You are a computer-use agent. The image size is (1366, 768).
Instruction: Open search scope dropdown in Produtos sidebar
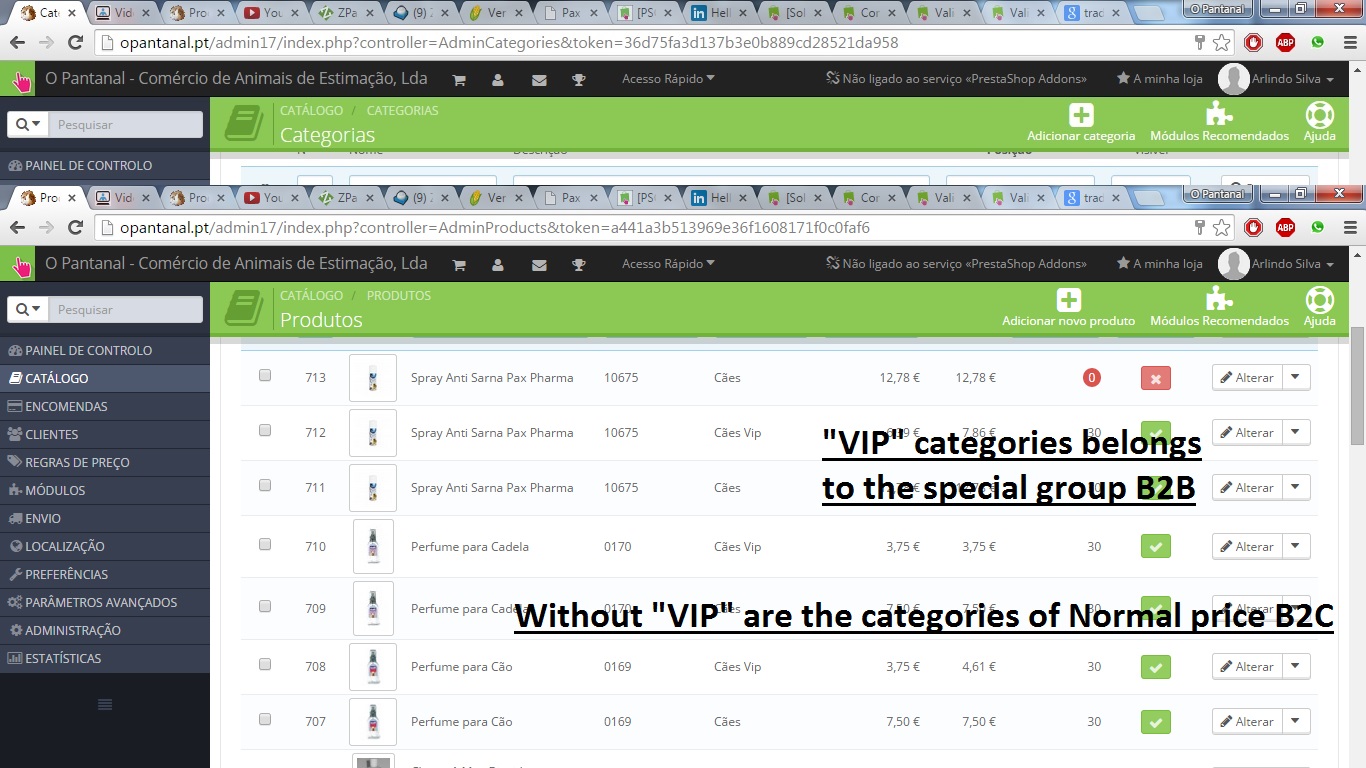(x=28, y=310)
